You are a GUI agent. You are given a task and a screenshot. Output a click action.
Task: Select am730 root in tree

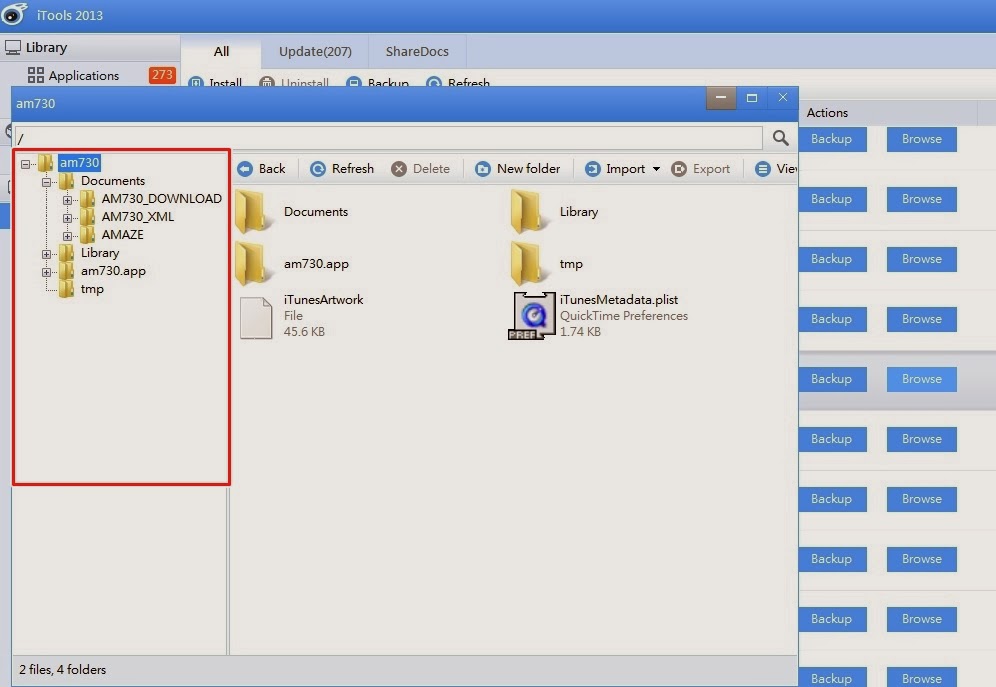pos(79,163)
